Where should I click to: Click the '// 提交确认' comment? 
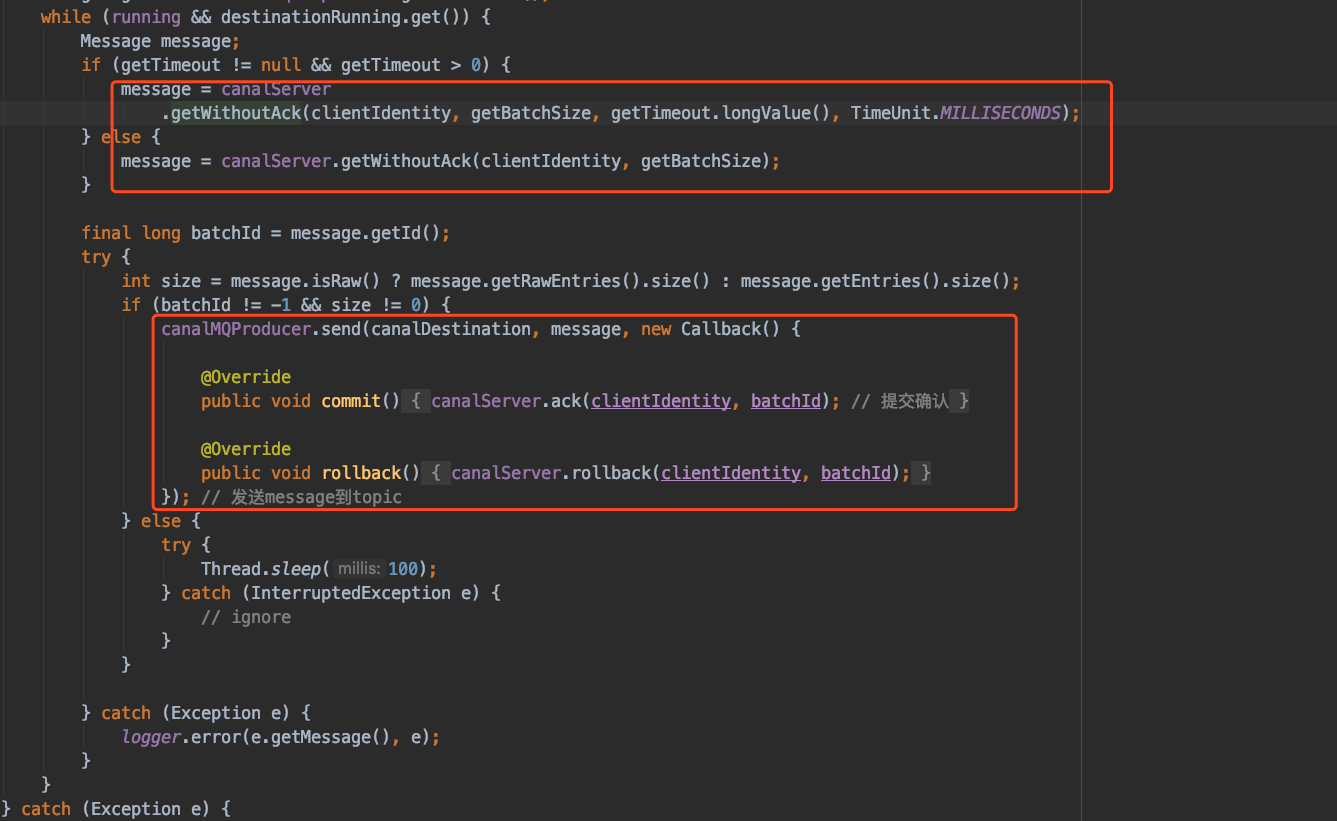(x=900, y=401)
